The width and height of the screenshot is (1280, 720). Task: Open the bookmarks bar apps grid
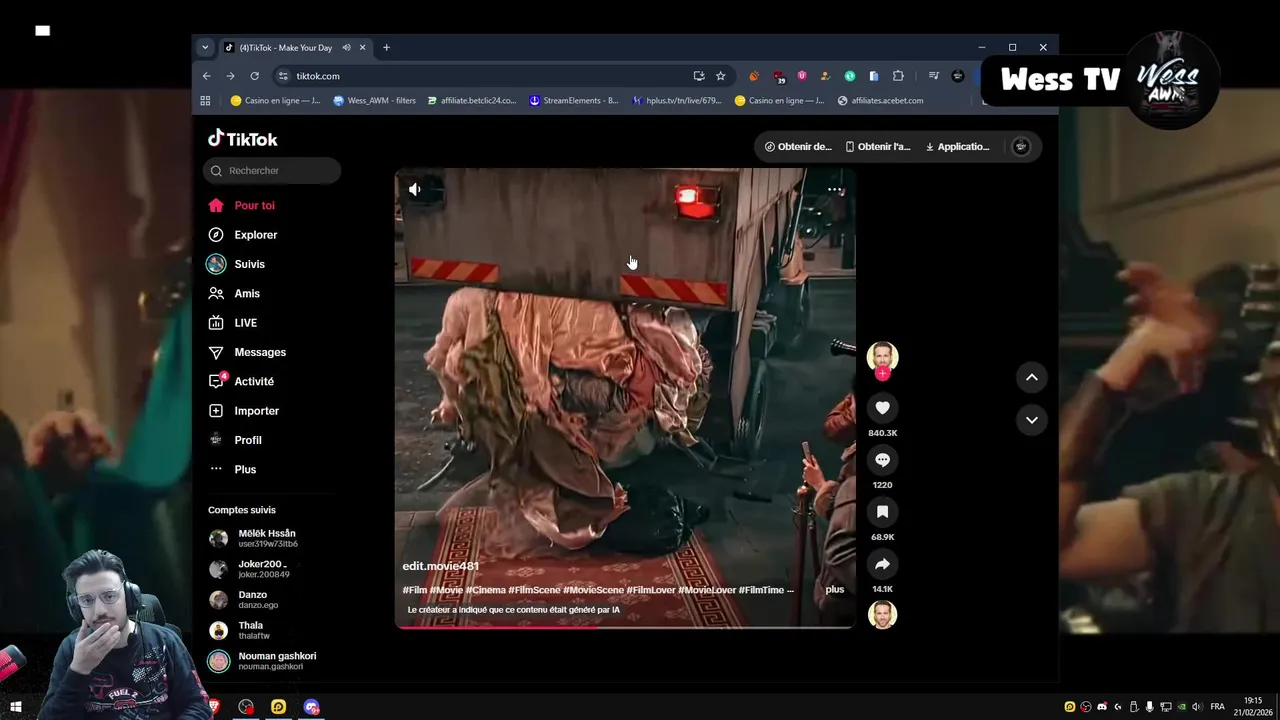click(205, 101)
